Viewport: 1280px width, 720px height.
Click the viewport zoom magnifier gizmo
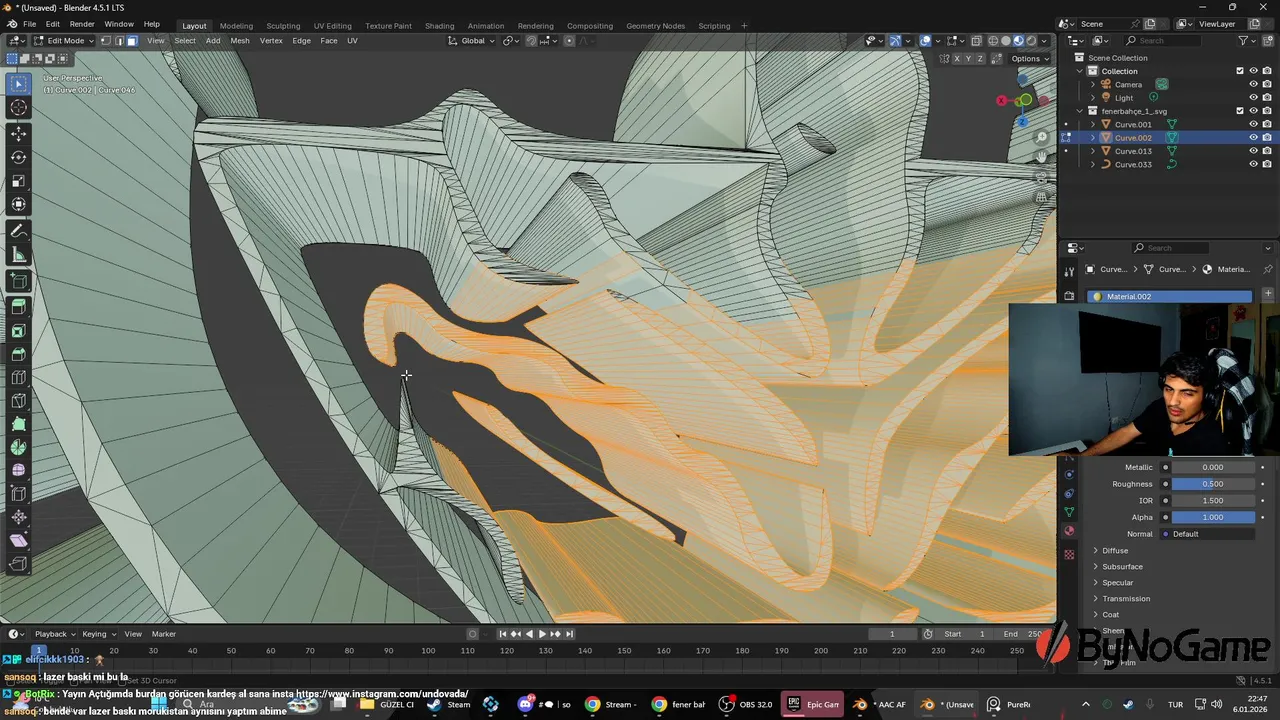1041,137
